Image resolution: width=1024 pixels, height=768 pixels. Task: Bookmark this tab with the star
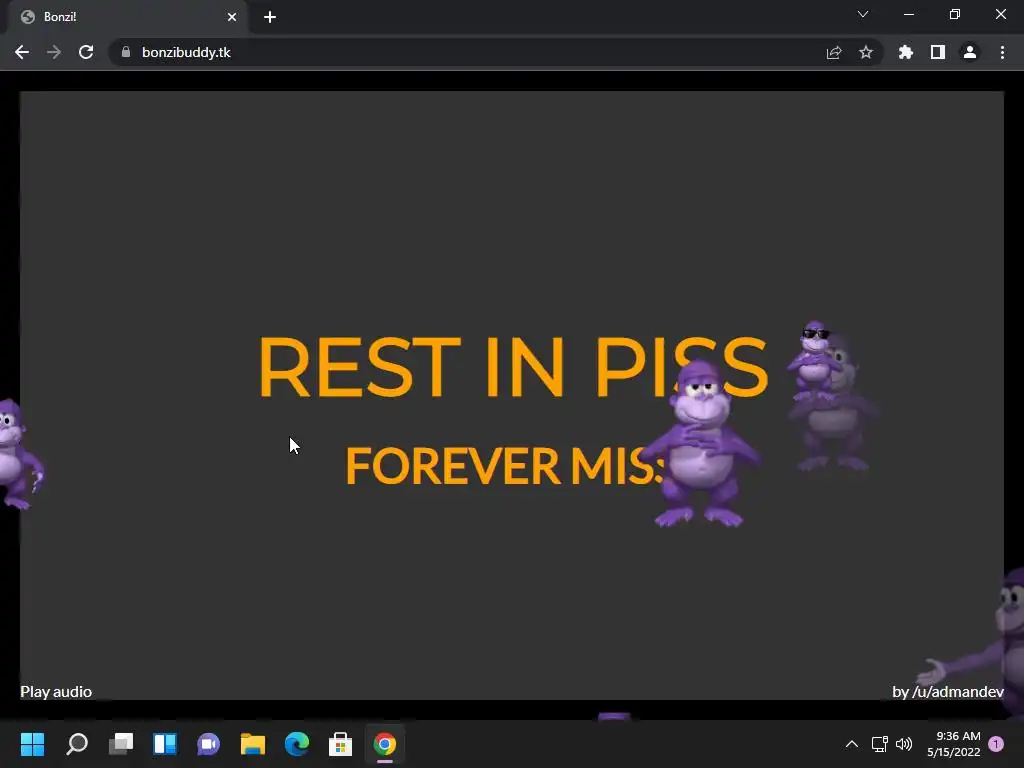[866, 52]
